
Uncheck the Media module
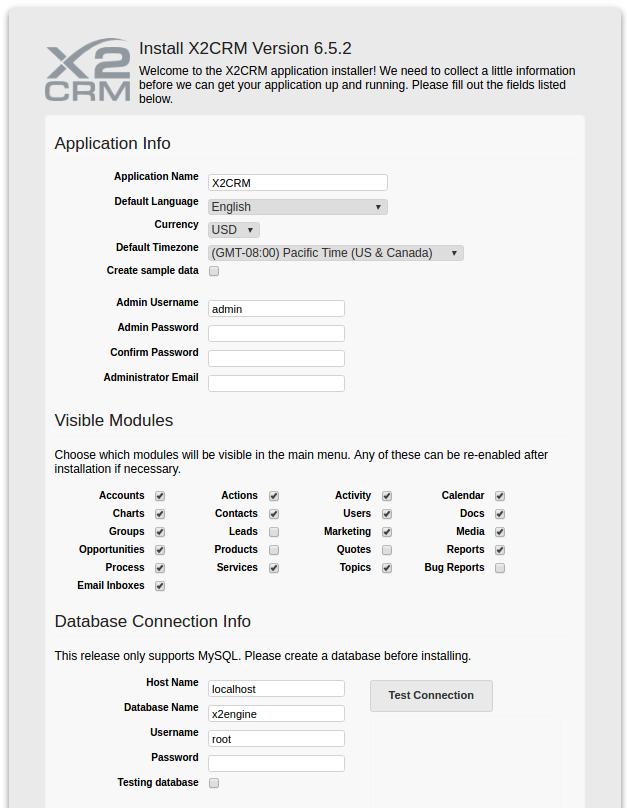(500, 532)
